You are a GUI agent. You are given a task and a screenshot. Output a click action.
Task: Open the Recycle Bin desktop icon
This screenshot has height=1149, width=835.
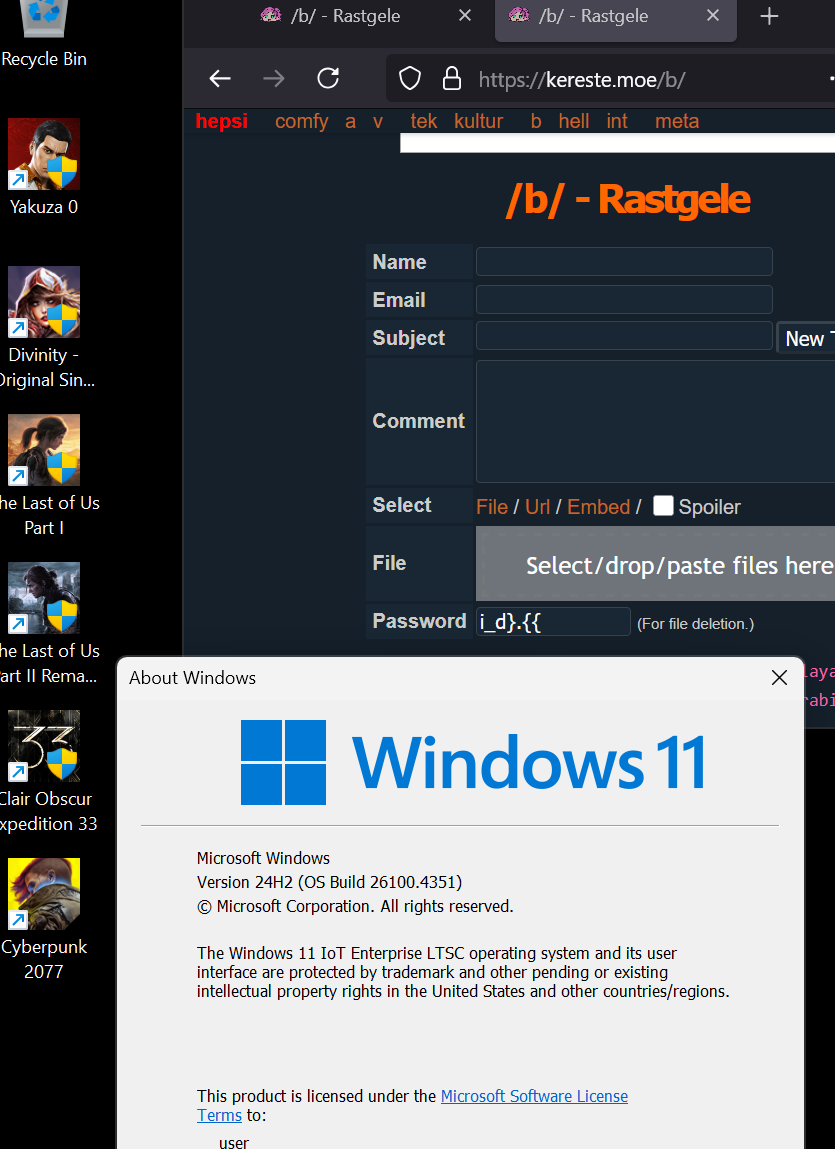coord(44,33)
